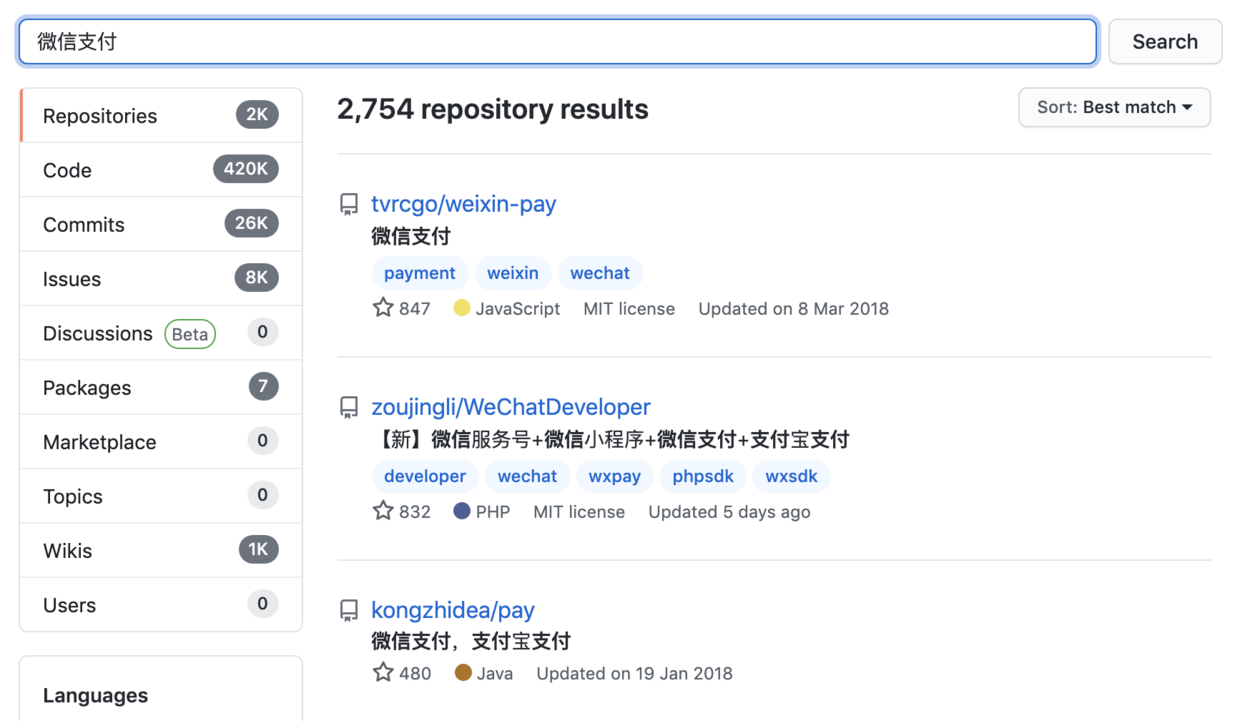
Task: Select the Topics results filter
Action: (161, 496)
